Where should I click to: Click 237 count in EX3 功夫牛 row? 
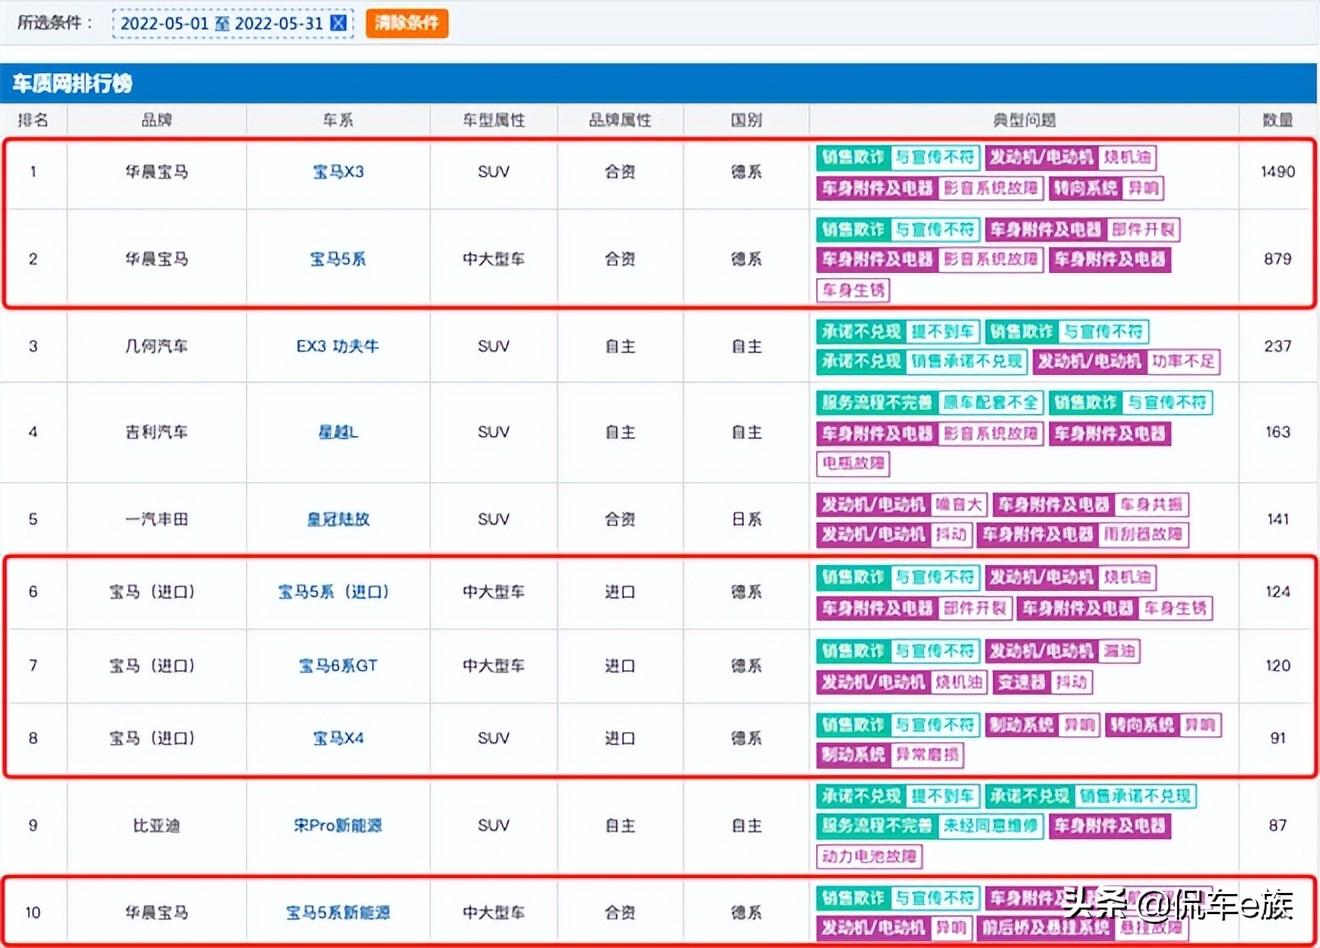pos(1278,346)
